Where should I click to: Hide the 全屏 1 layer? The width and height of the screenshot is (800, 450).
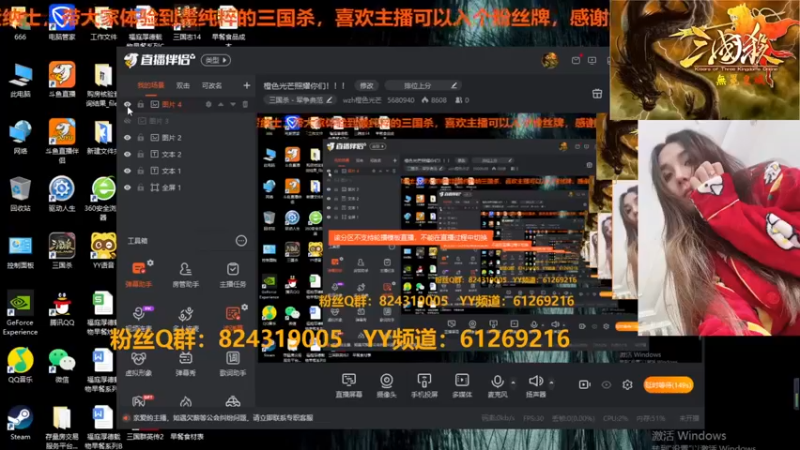click(127, 188)
